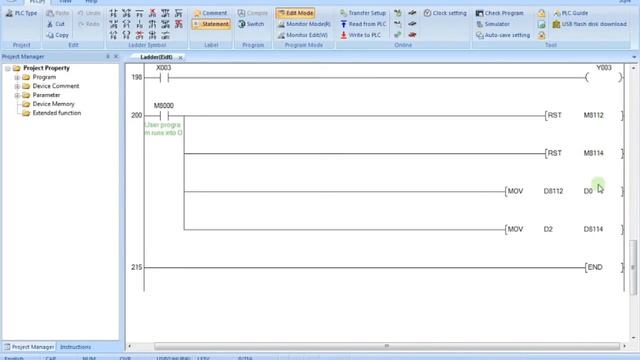Screen dimensions: 640x360
Task: Select the Ladder(Edit) document tab
Action: click(x=156, y=57)
